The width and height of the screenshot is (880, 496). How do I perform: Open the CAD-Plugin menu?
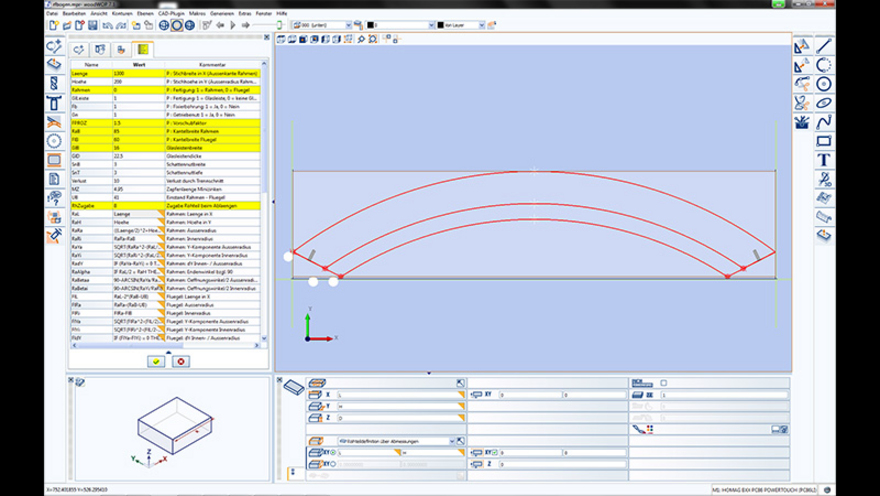pyautogui.click(x=171, y=13)
